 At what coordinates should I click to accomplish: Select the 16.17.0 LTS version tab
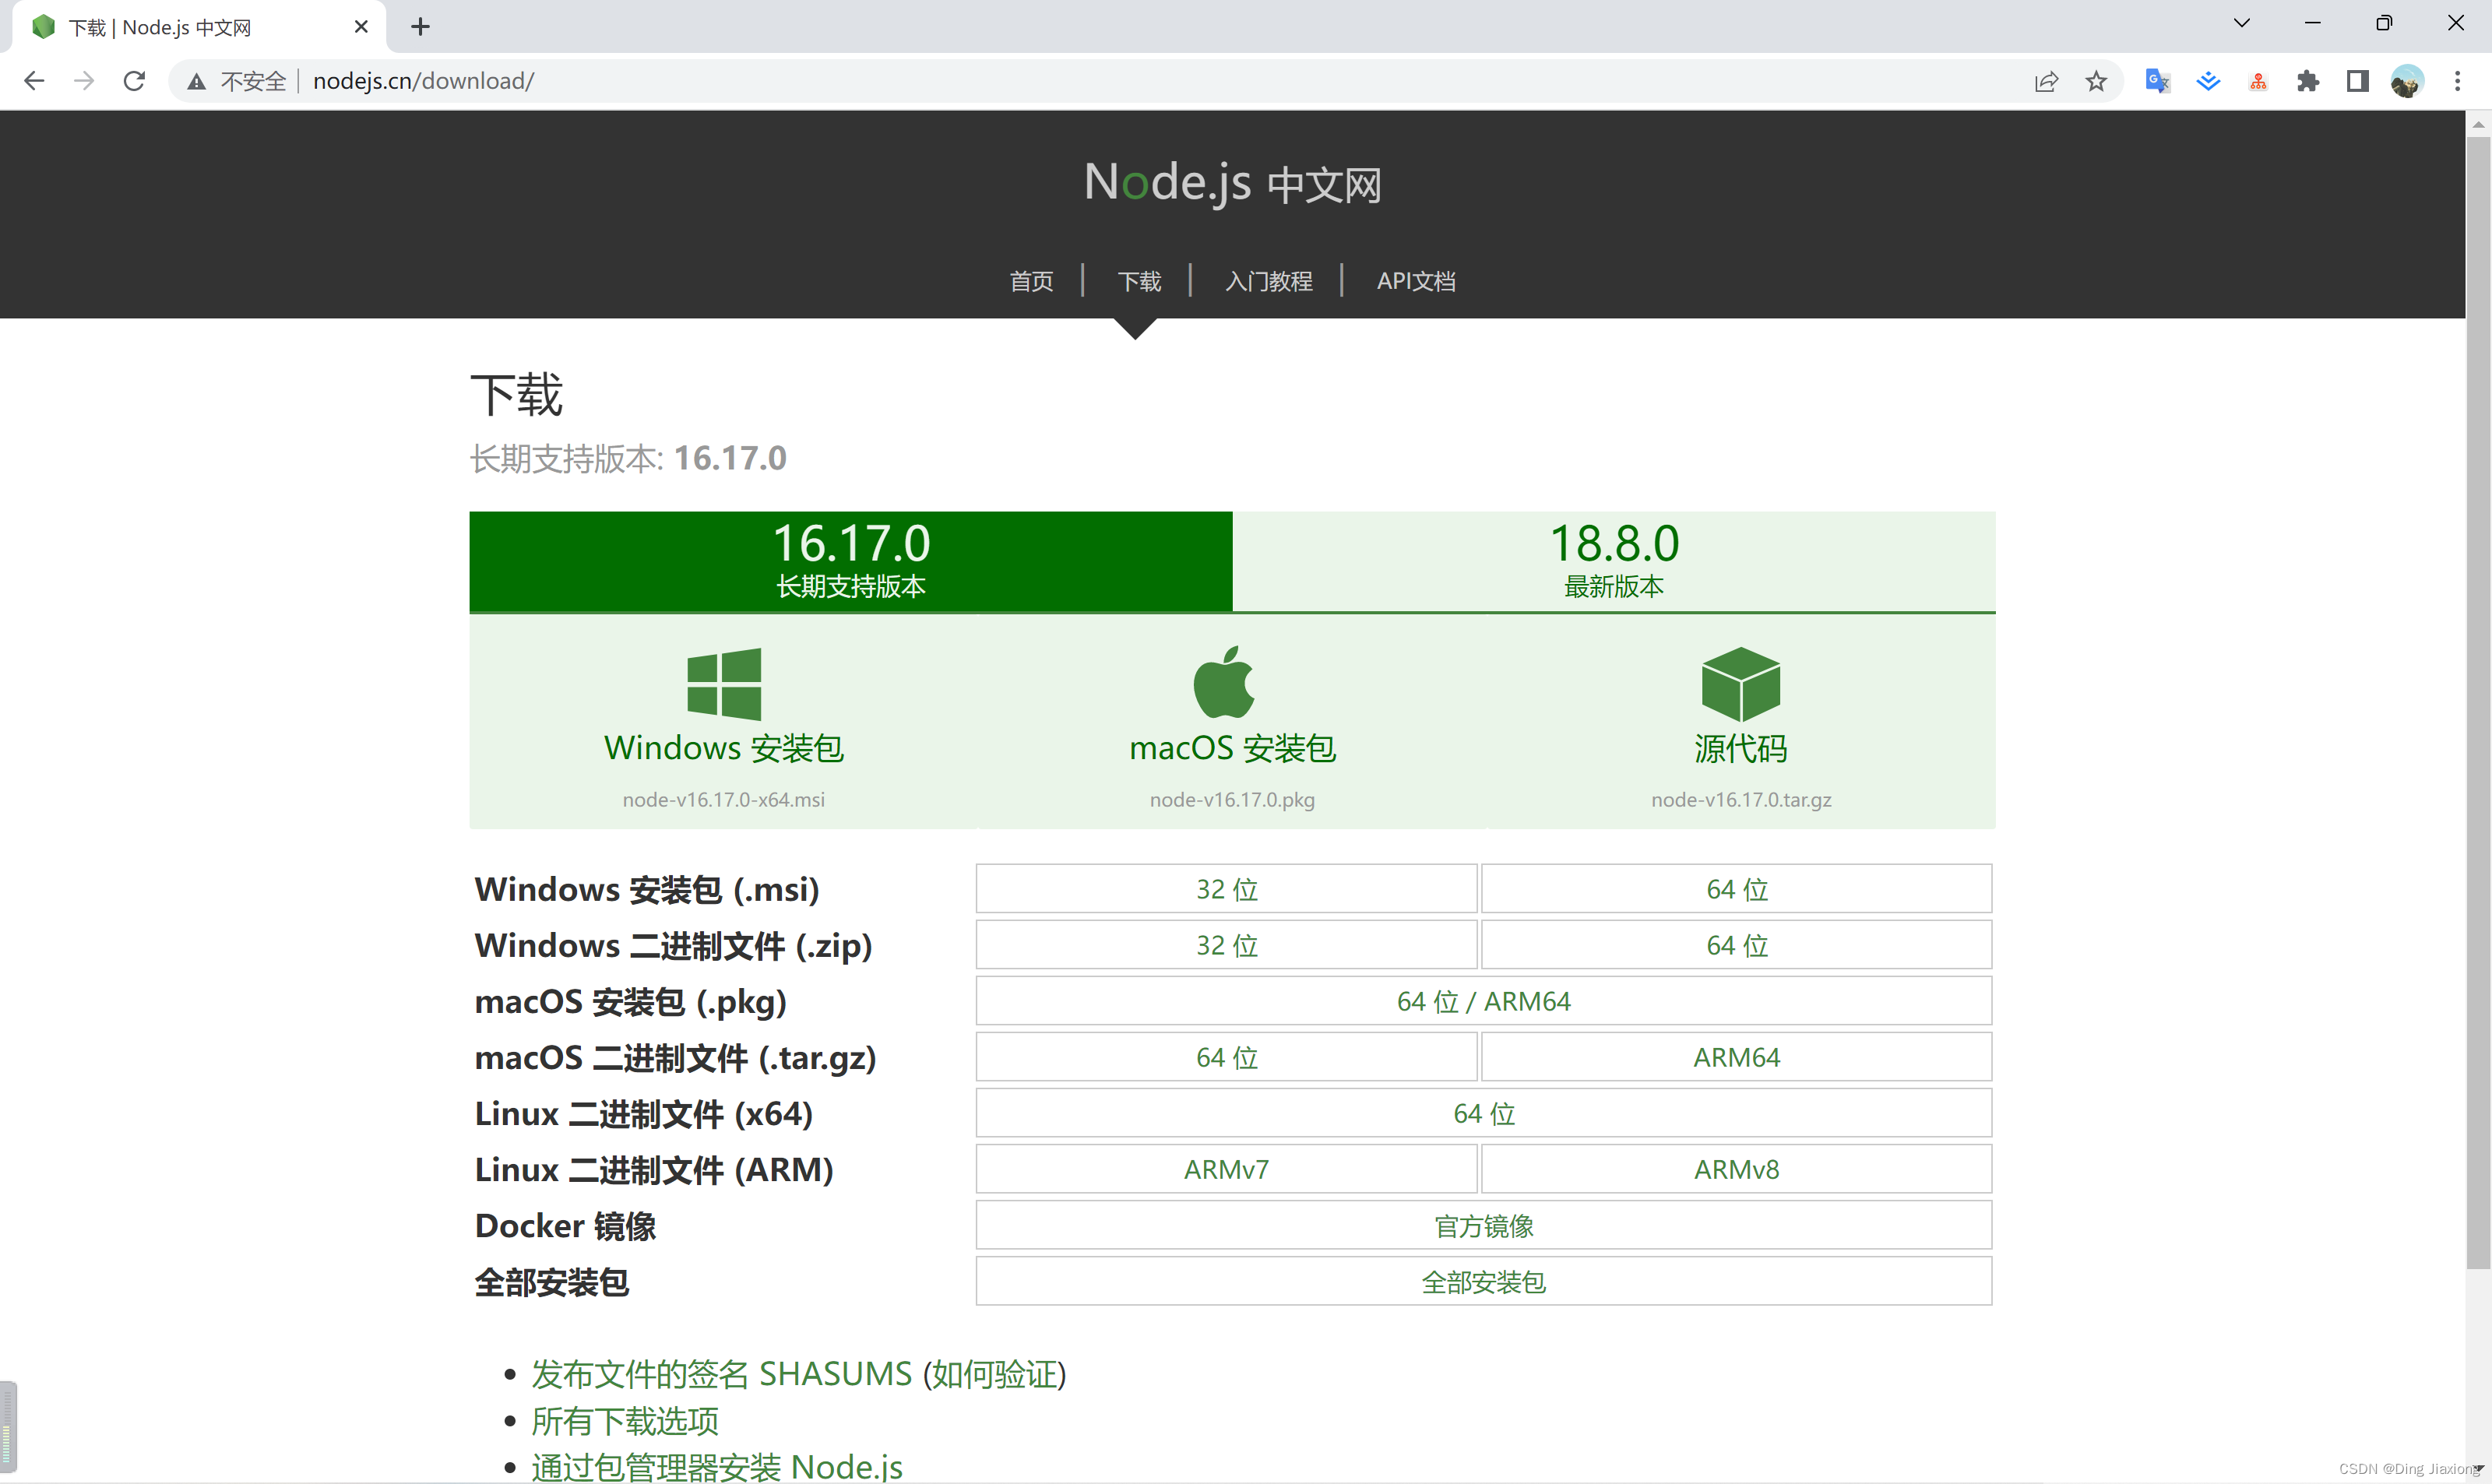point(850,561)
